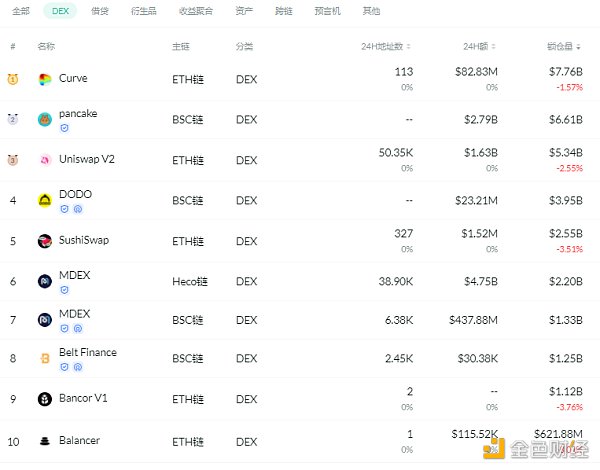Click the SushiSwap logo icon
Viewport: 600px width, 470px height.
click(45, 241)
